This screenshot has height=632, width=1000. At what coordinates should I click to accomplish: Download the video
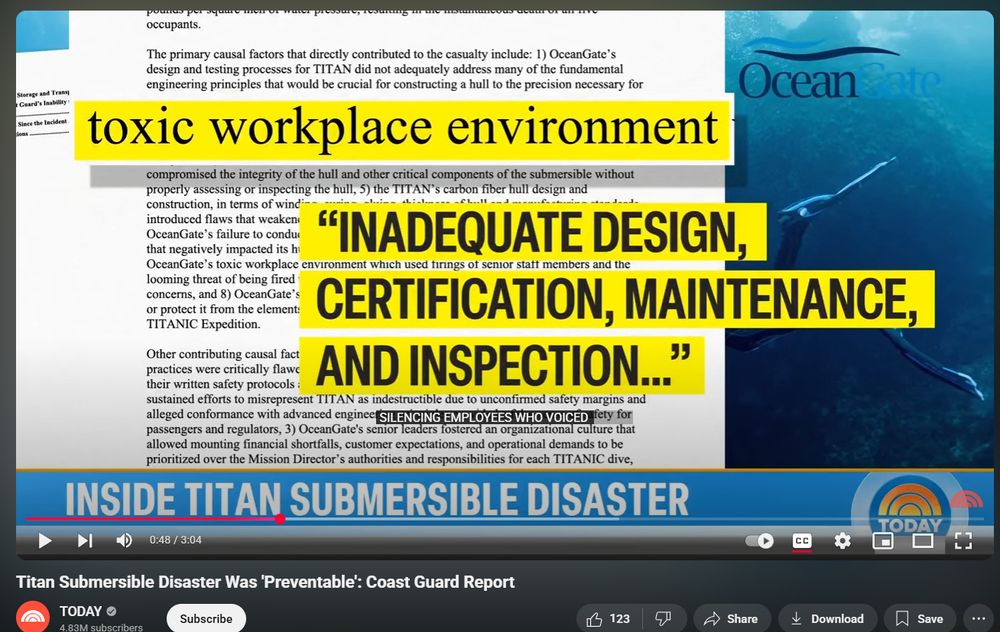point(827,619)
